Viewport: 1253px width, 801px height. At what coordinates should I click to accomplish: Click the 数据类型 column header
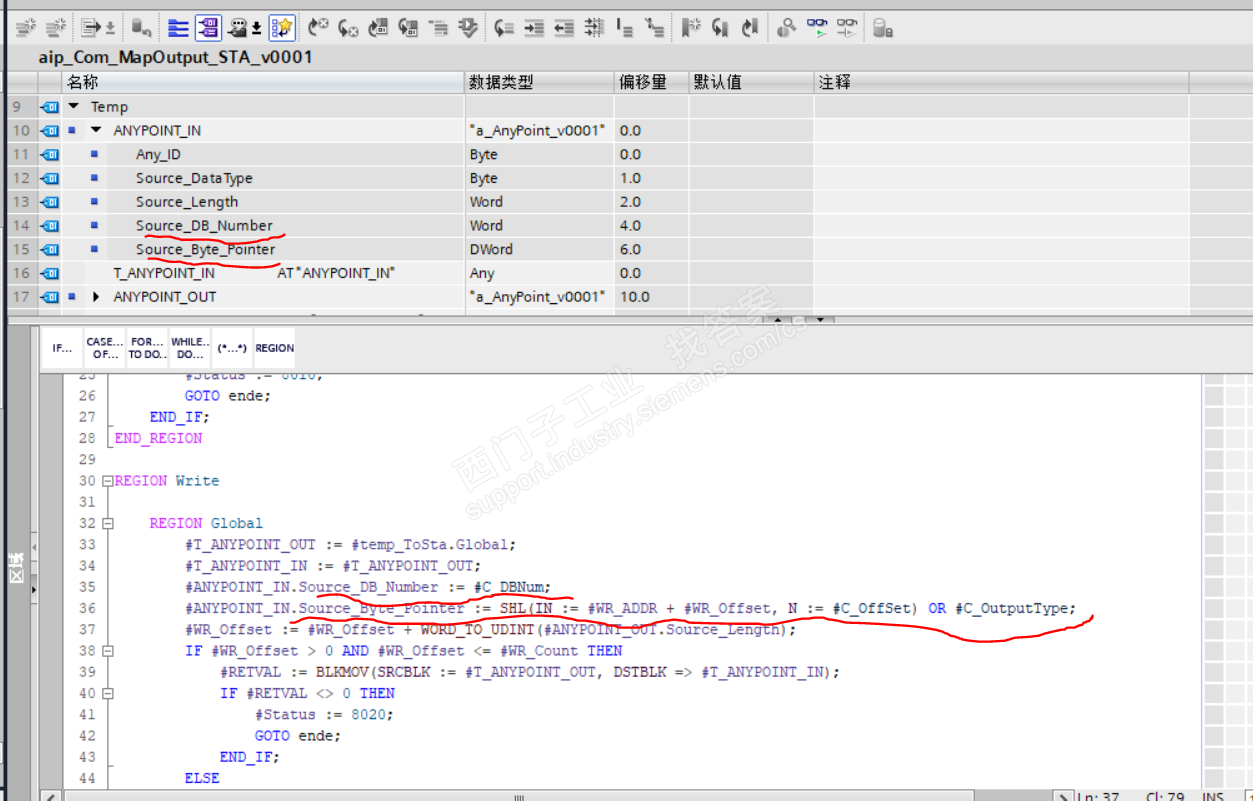[x=500, y=82]
